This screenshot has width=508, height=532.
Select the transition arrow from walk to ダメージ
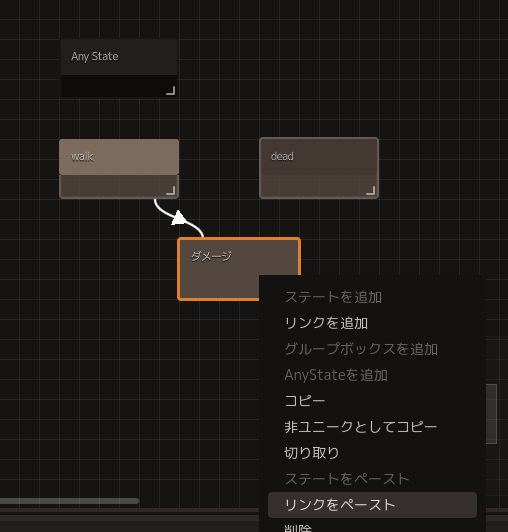tap(178, 217)
